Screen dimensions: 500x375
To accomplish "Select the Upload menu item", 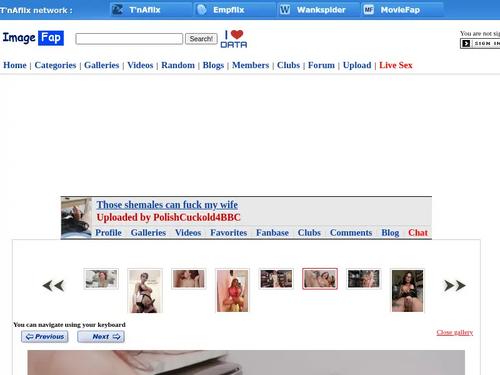I will click(357, 65).
